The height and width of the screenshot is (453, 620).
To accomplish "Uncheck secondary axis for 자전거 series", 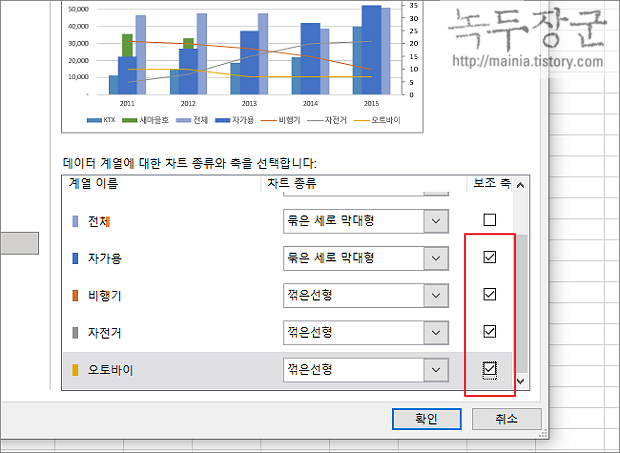I will coord(490,331).
